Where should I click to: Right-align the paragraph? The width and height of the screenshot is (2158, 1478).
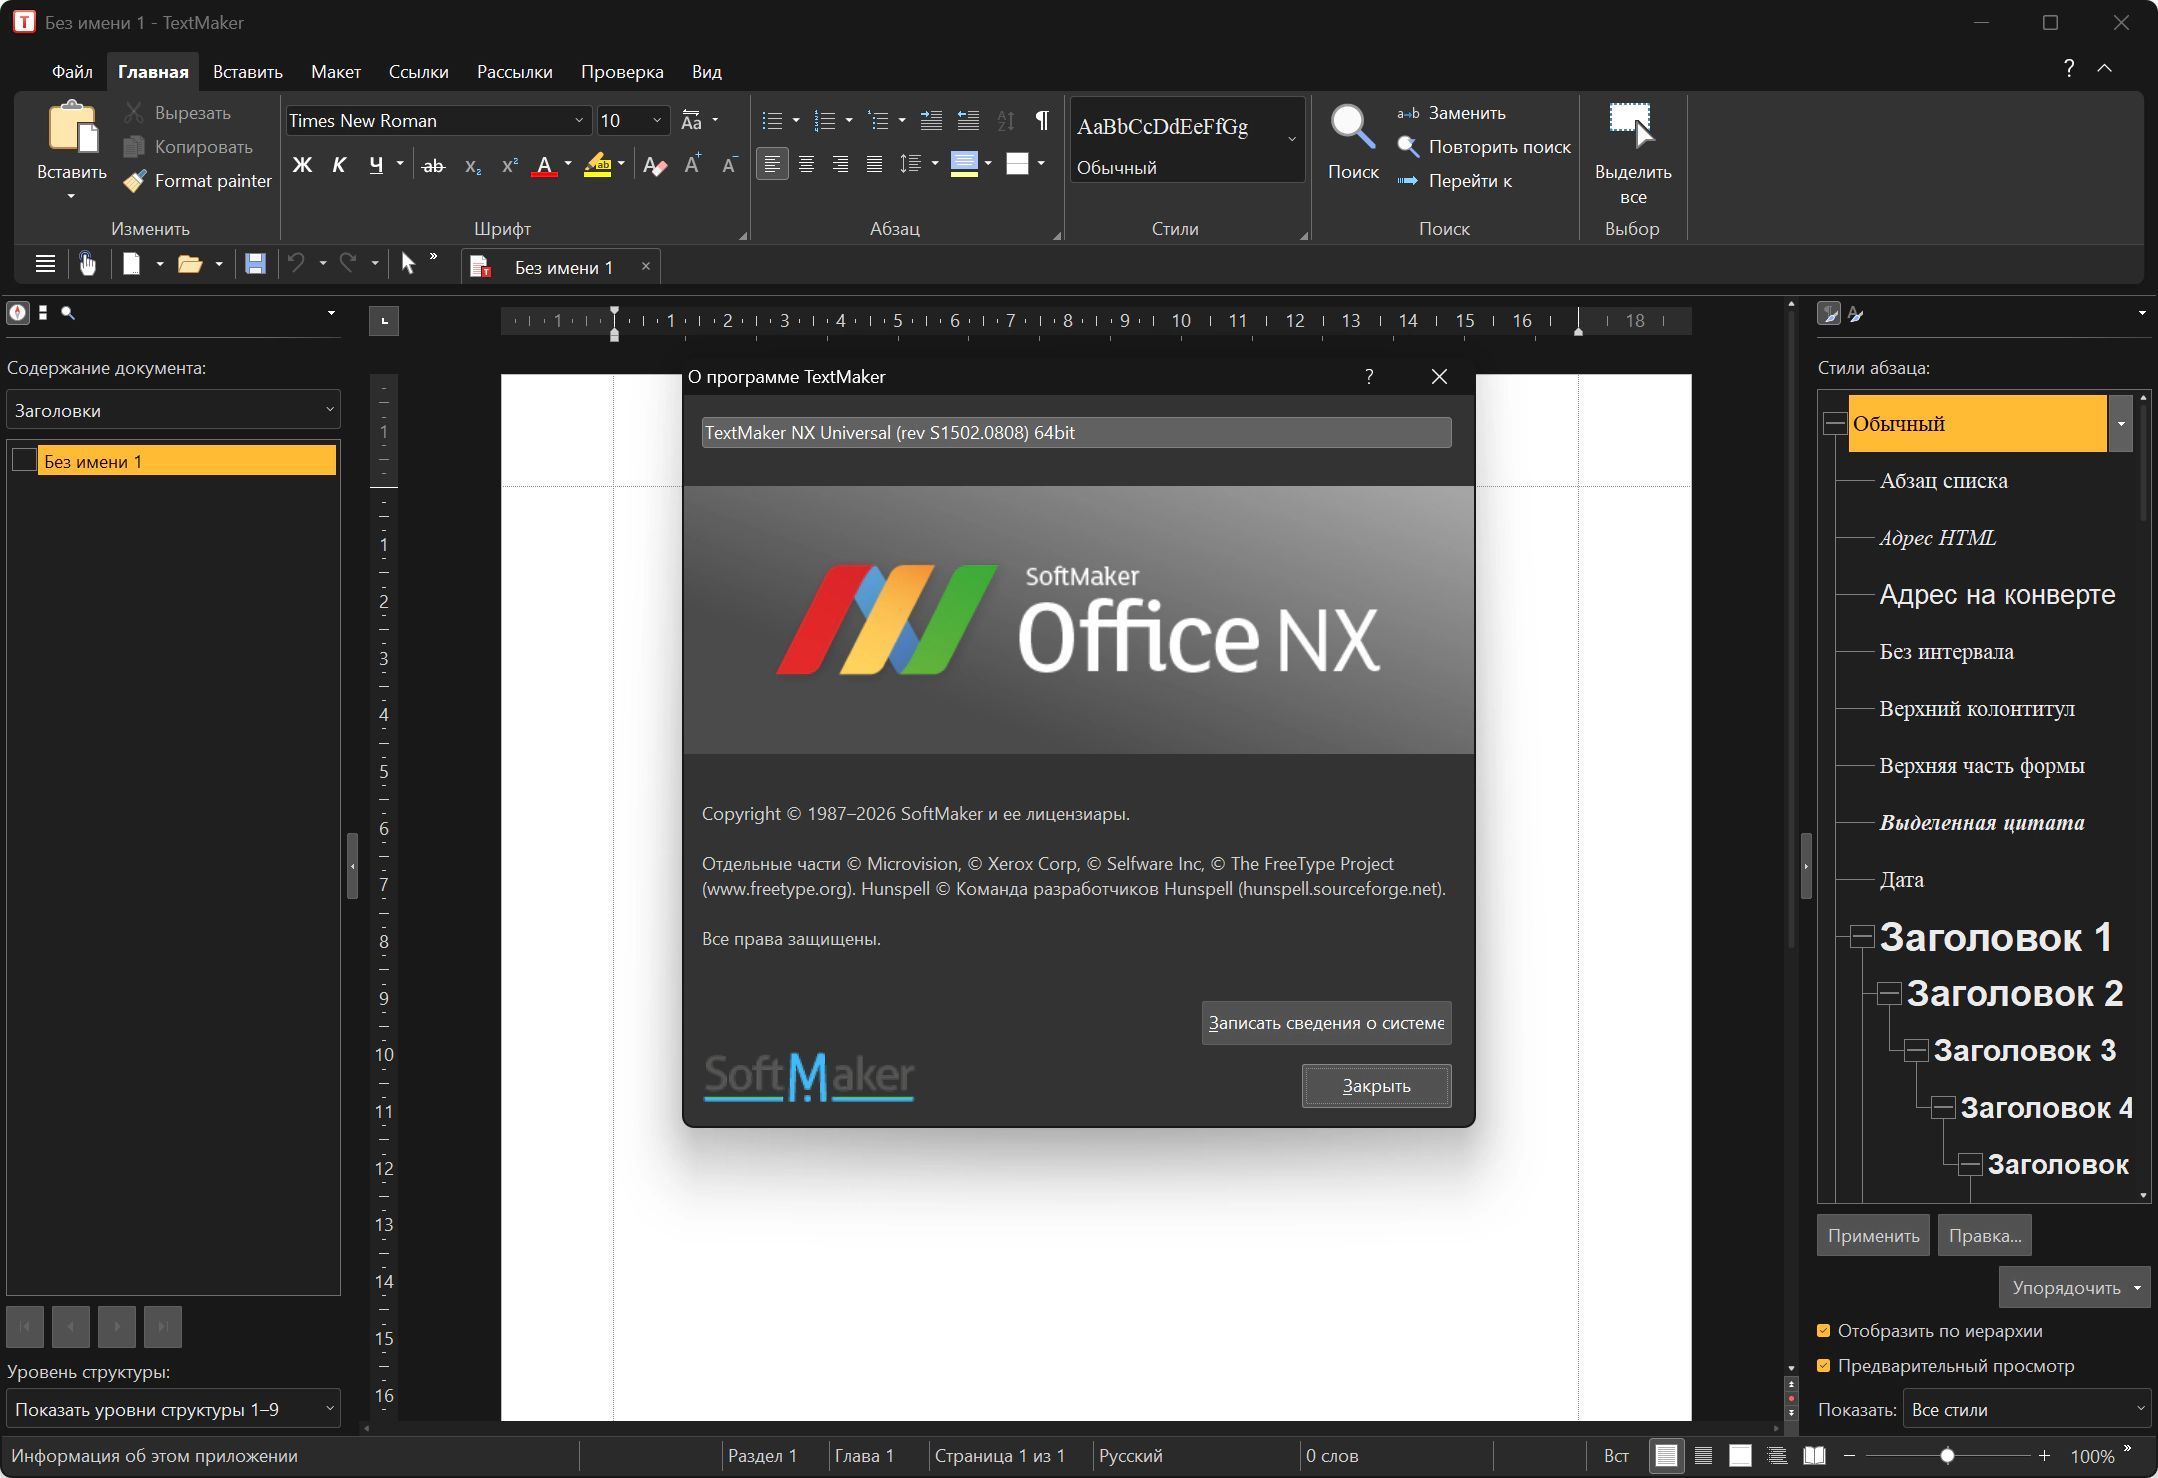coord(840,164)
